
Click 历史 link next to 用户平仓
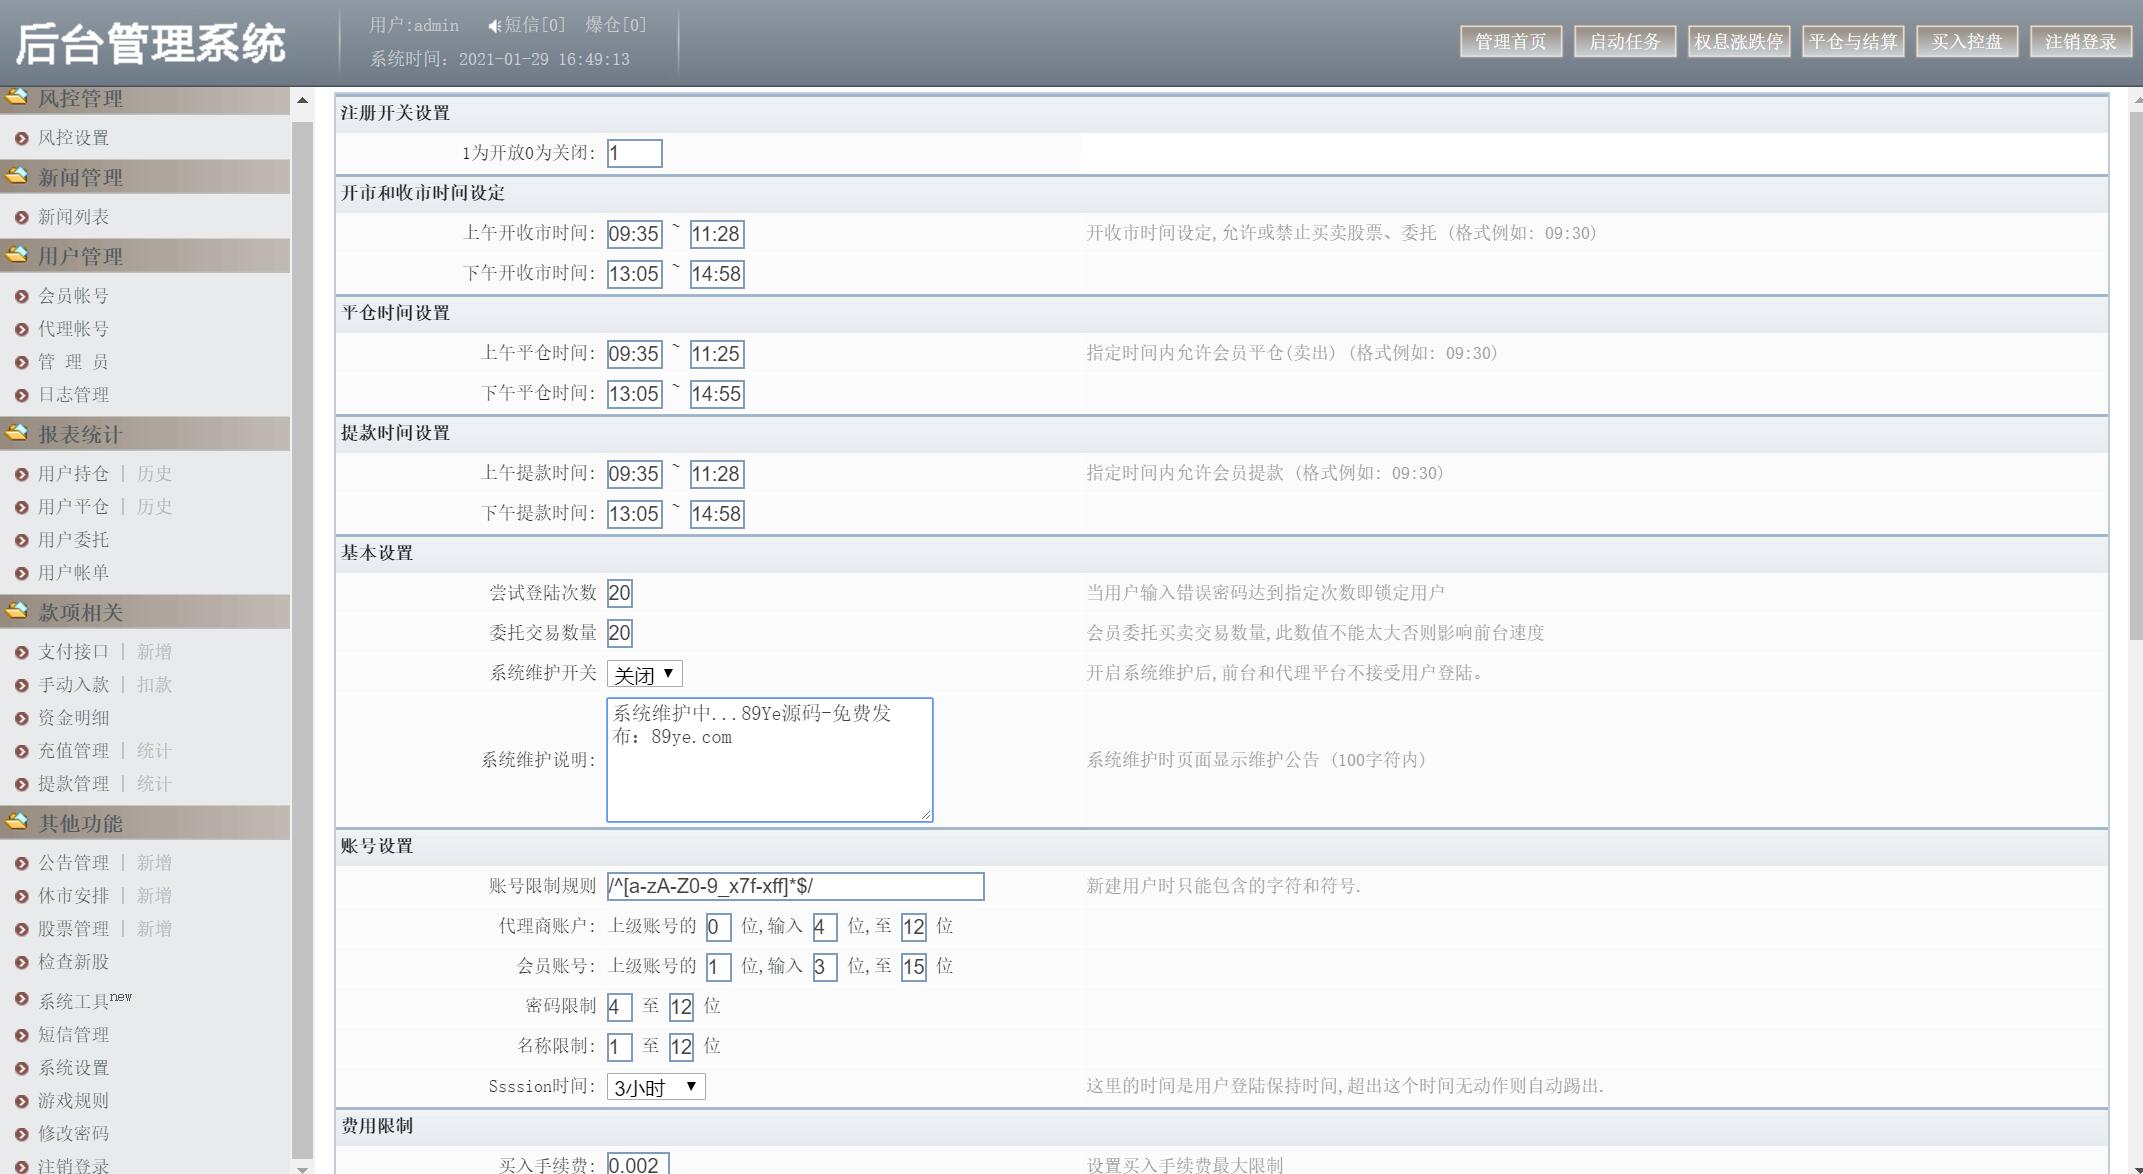click(154, 507)
